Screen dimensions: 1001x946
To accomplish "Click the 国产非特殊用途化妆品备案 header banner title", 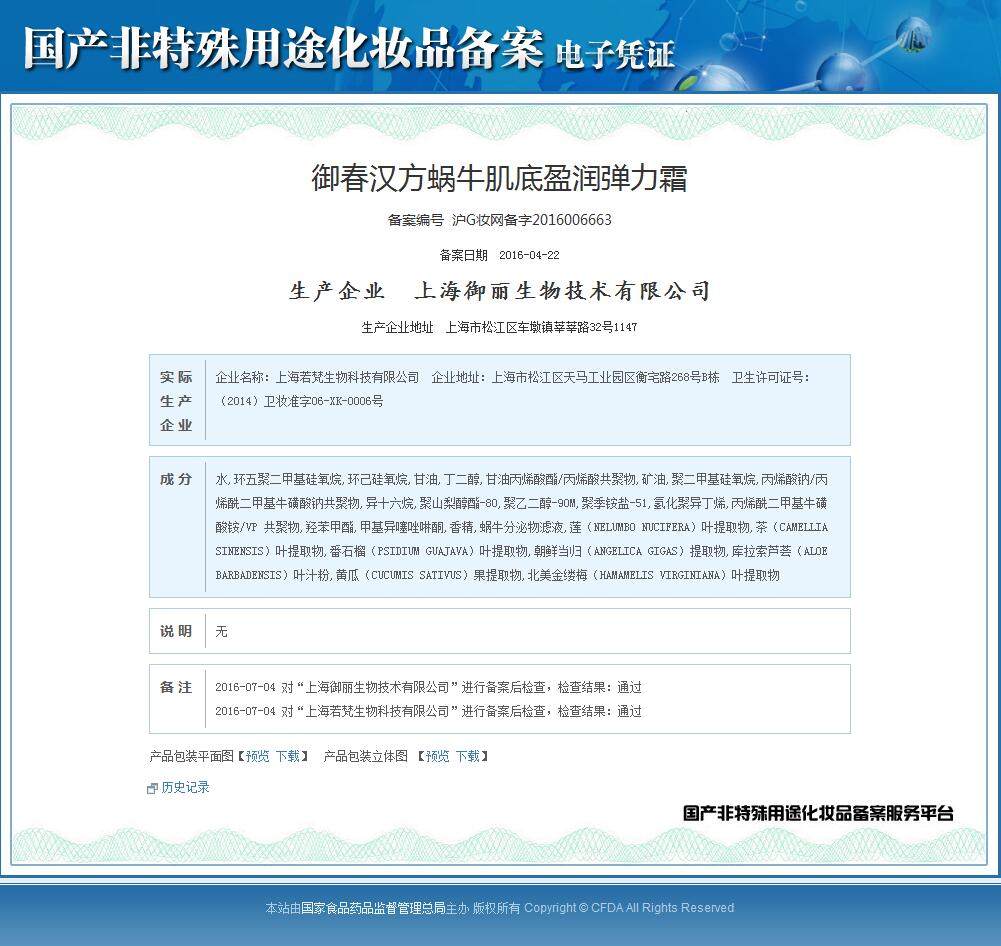I will pyautogui.click(x=284, y=48).
